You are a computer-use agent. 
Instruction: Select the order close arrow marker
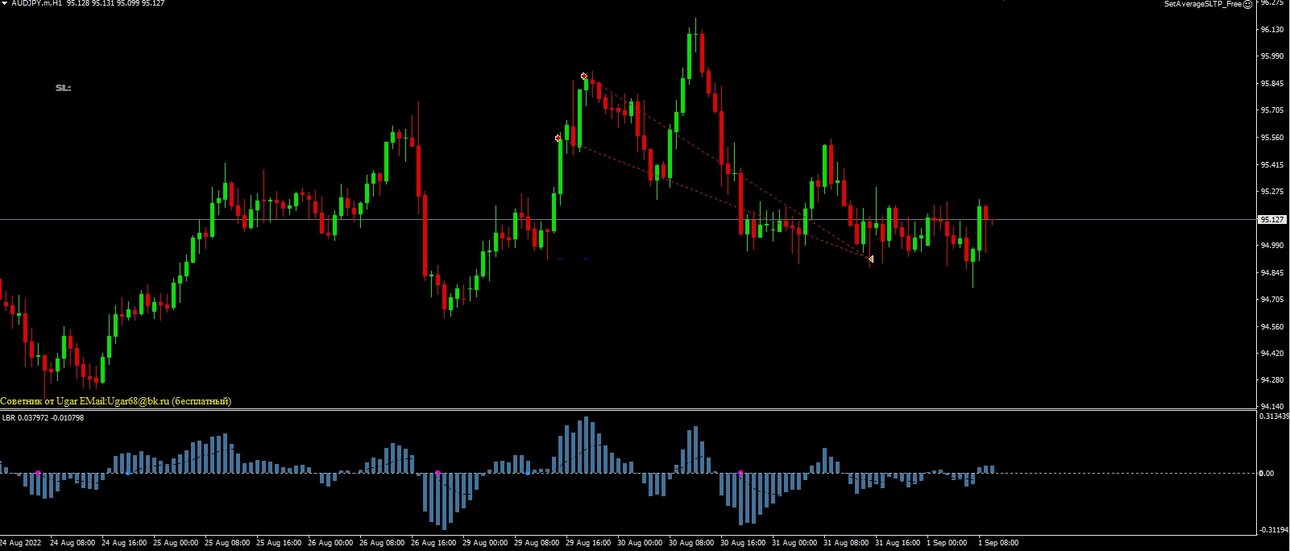tap(871, 259)
